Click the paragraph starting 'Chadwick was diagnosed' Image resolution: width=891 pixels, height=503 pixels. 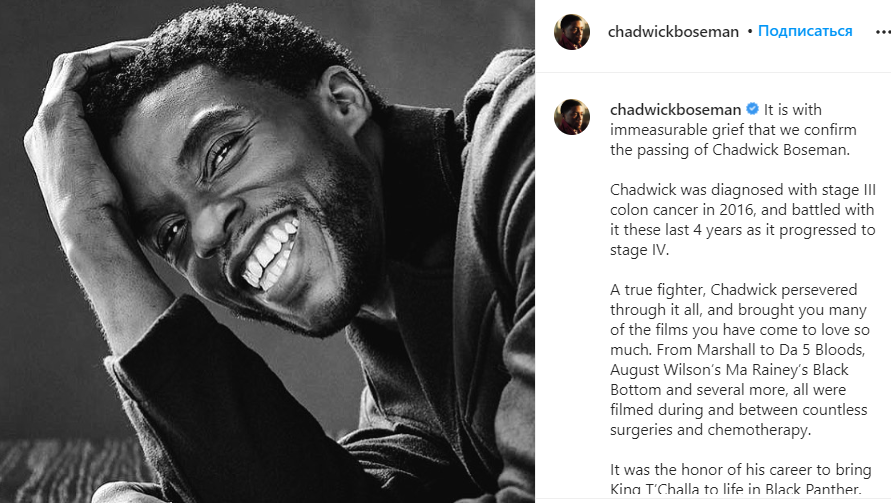pos(743,220)
